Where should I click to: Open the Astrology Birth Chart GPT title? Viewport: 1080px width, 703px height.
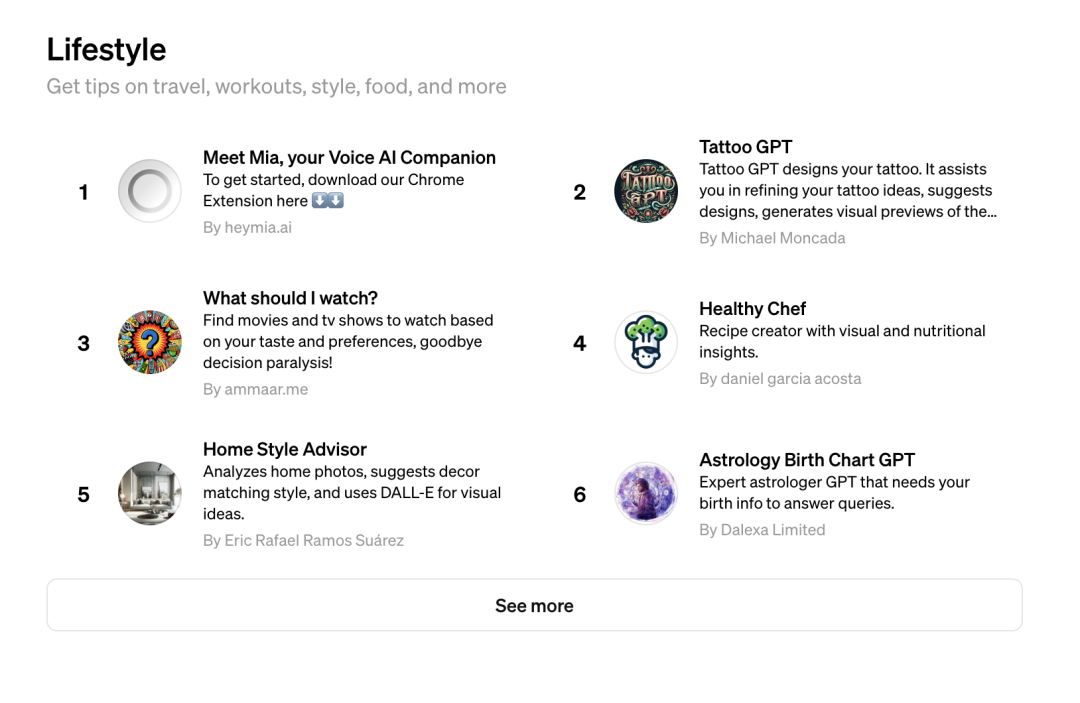click(806, 460)
